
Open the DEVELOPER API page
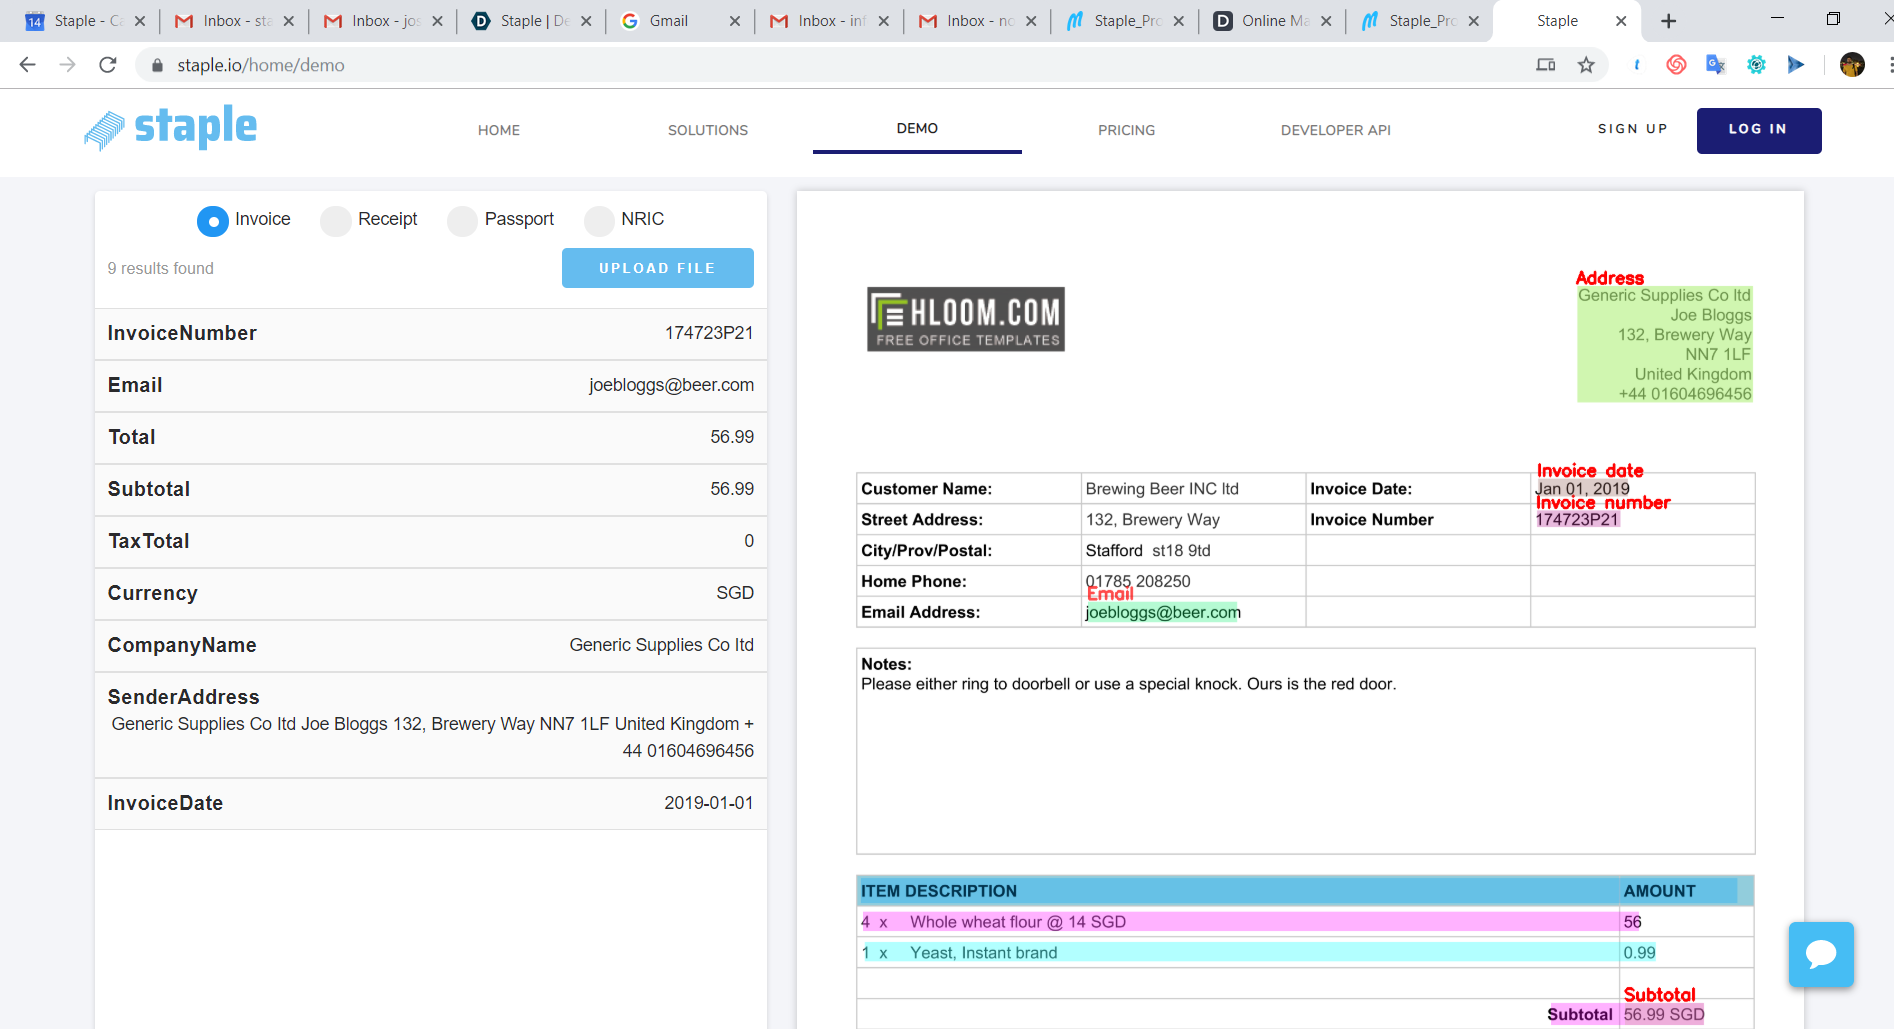pyautogui.click(x=1336, y=130)
